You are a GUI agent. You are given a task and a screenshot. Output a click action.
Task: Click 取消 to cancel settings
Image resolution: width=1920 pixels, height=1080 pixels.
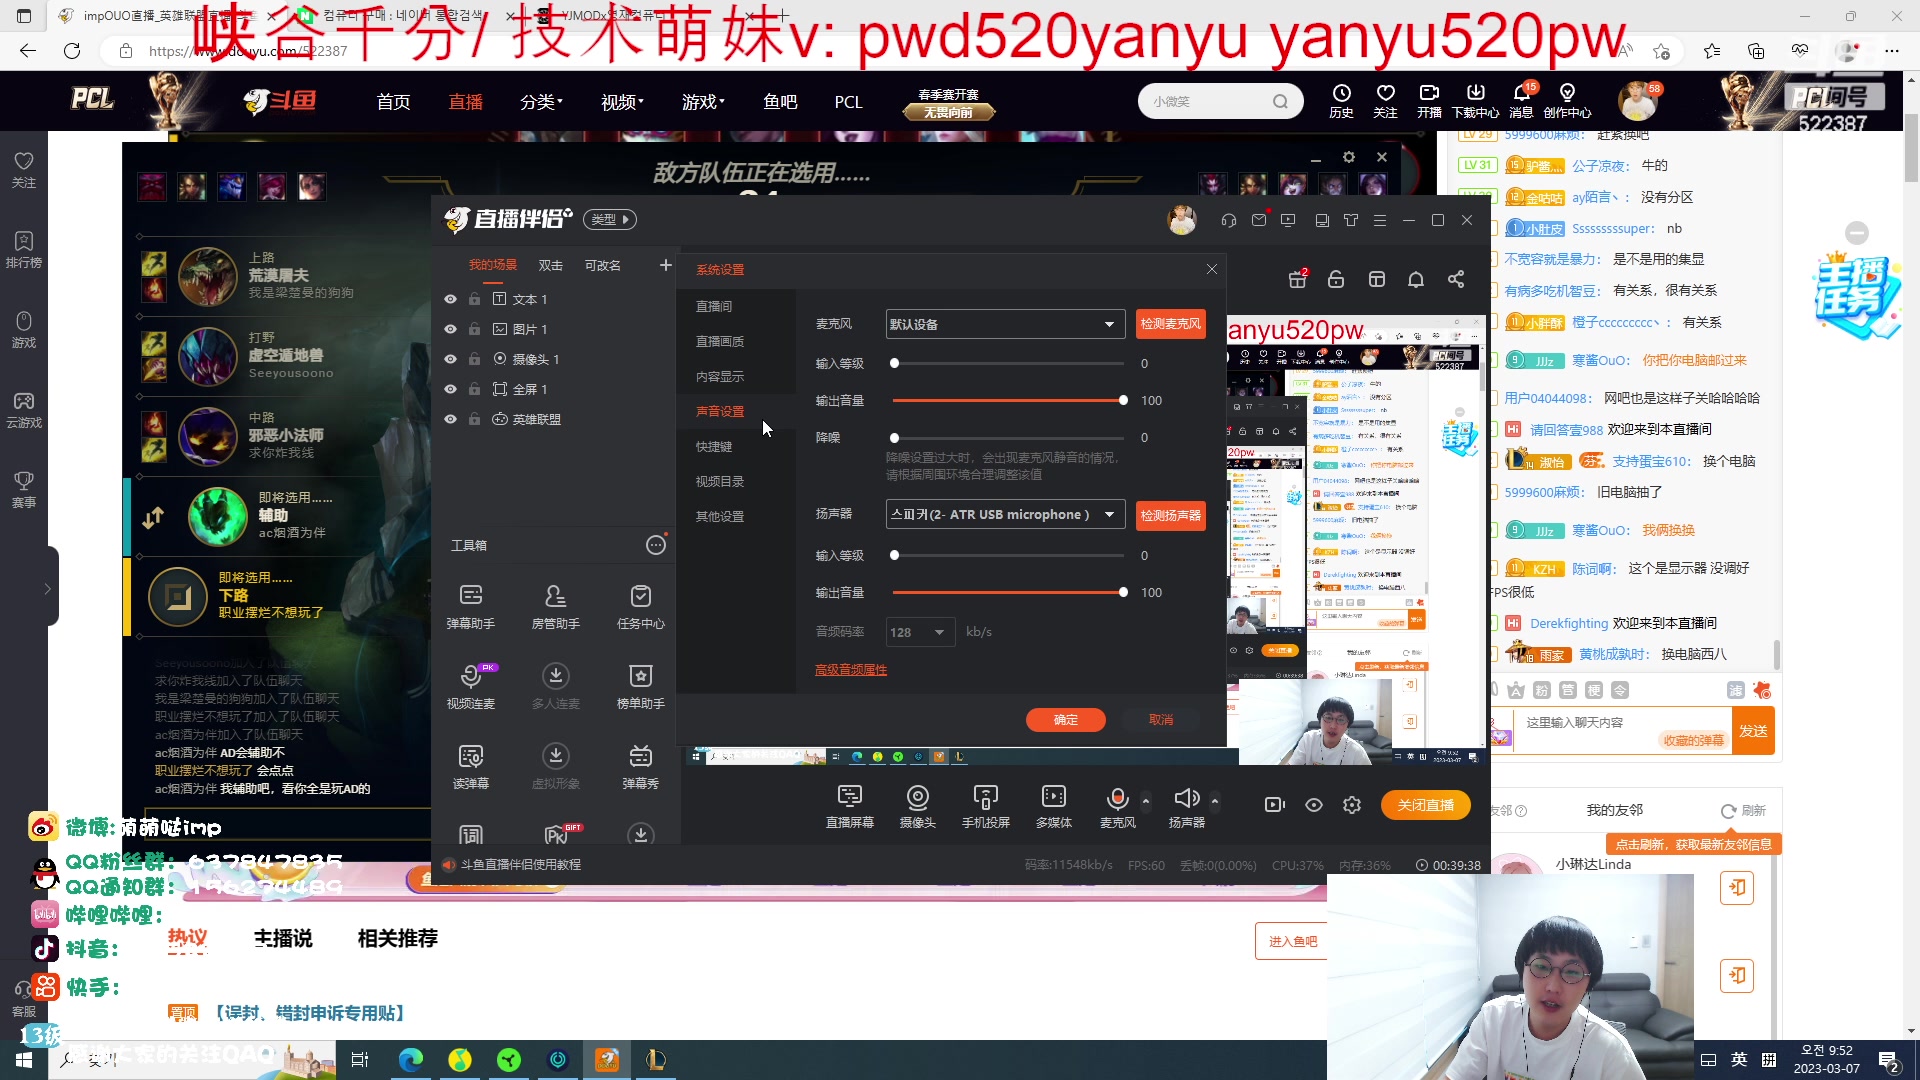[1160, 720]
